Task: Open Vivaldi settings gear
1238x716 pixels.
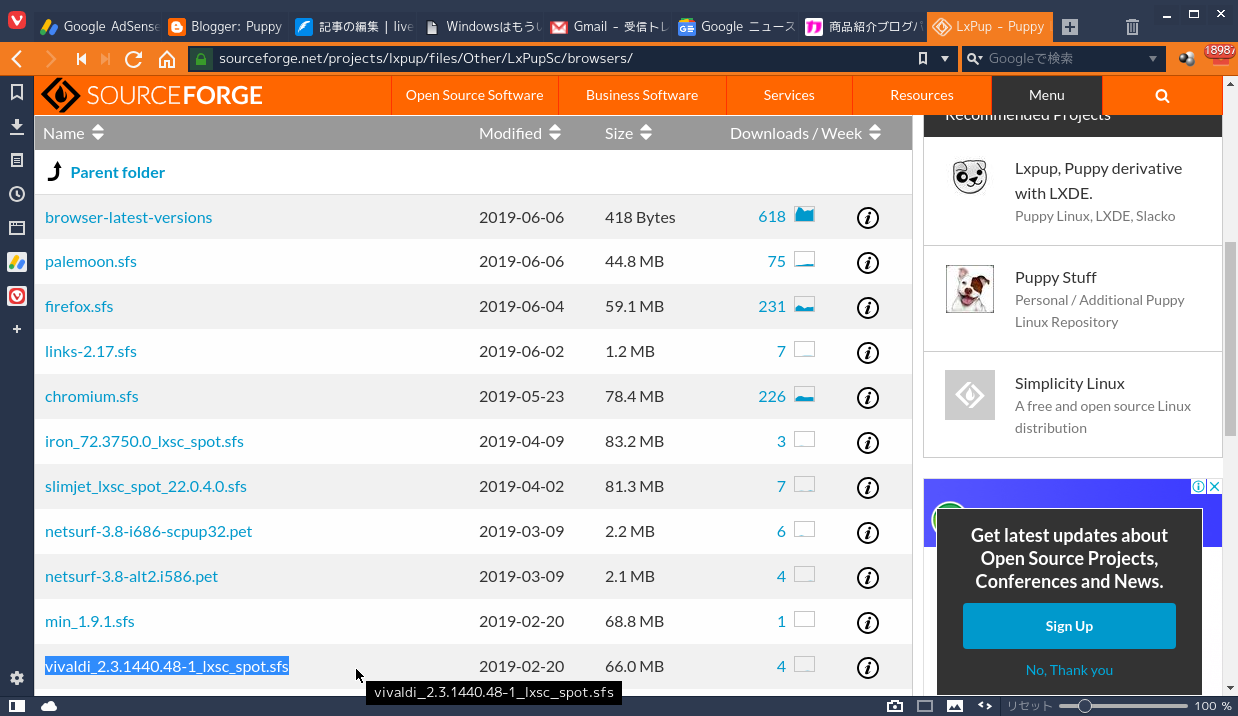Action: 17,678
